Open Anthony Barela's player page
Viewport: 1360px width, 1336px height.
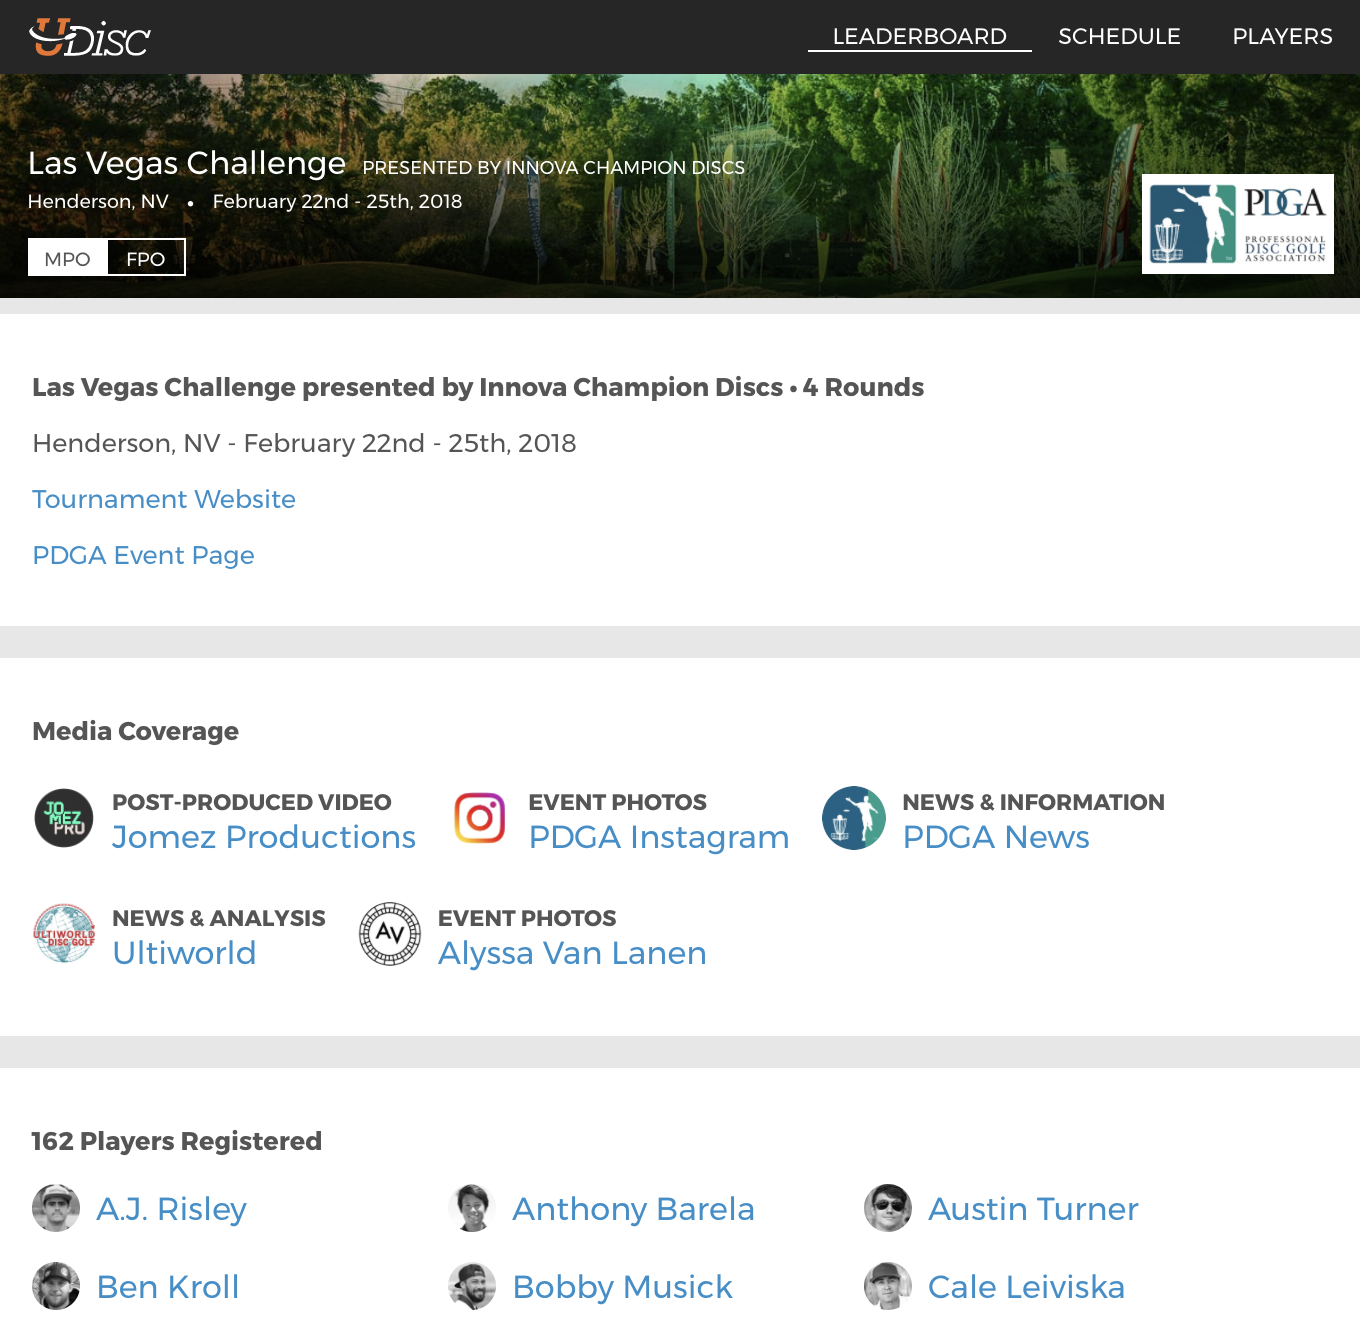click(633, 1208)
